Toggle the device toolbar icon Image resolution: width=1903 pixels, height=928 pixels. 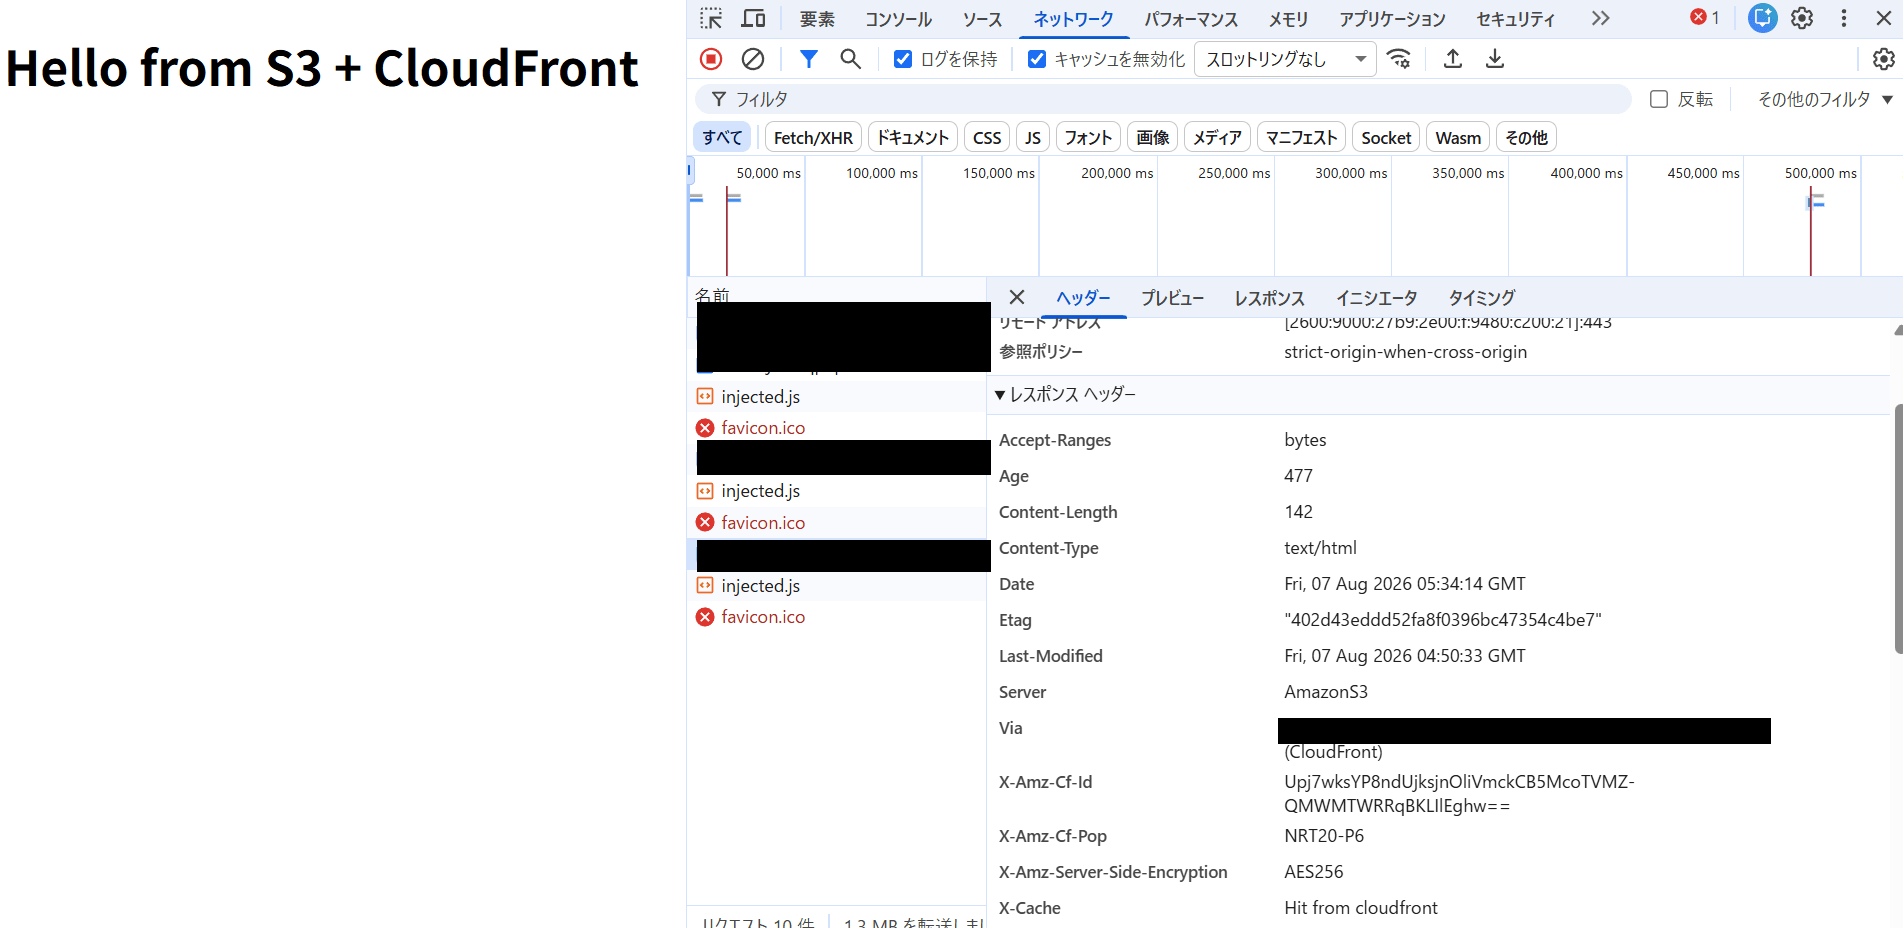753,19
